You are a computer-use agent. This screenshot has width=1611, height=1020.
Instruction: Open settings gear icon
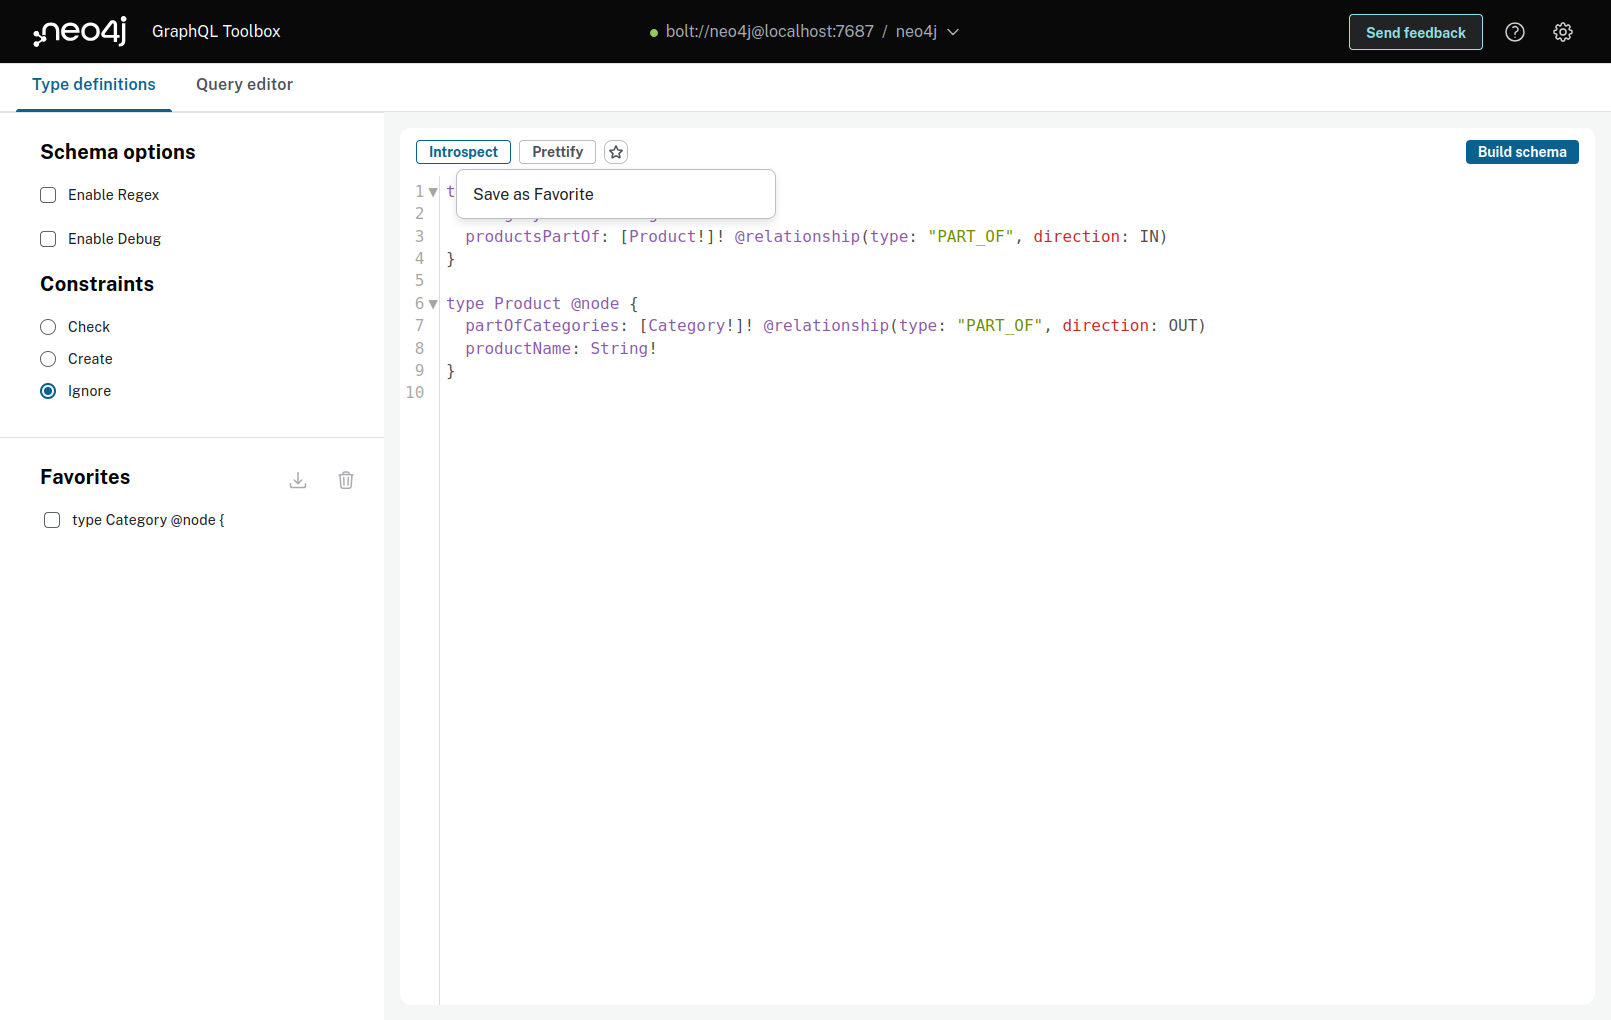(1563, 32)
